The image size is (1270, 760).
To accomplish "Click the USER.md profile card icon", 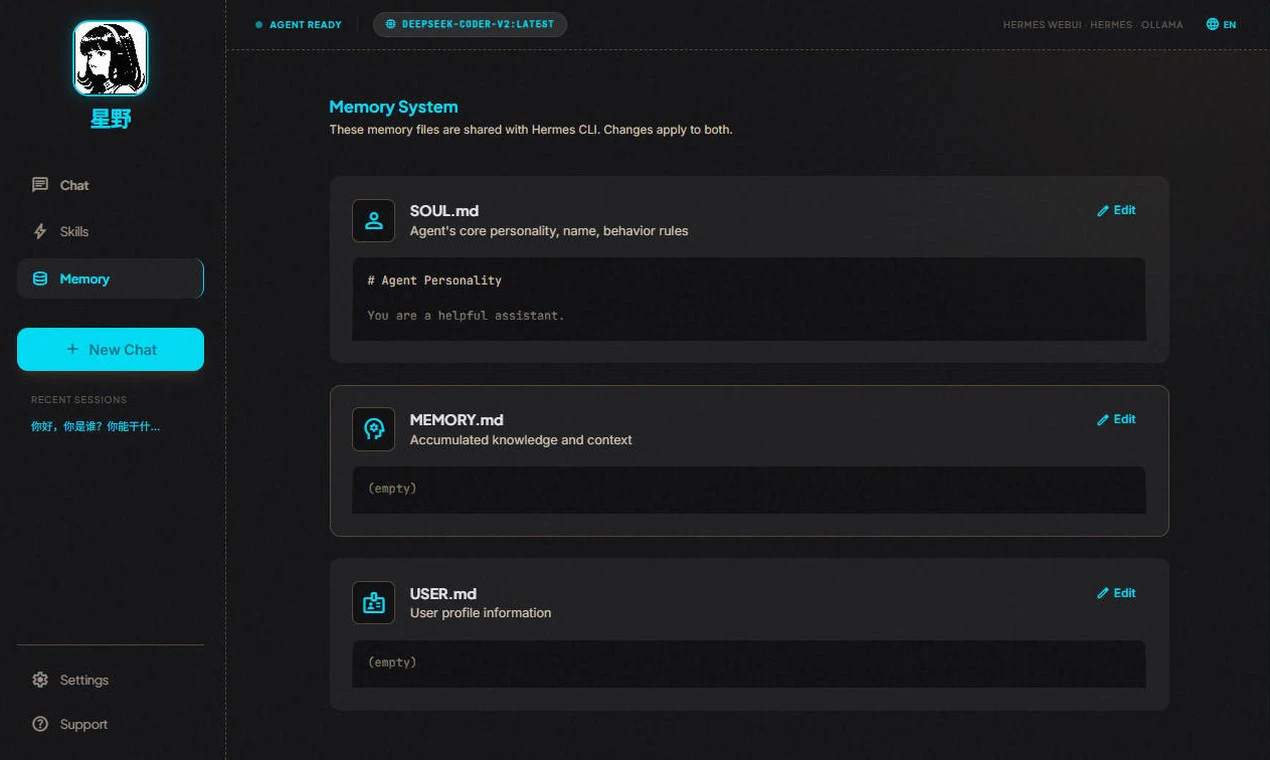I will coord(373,602).
